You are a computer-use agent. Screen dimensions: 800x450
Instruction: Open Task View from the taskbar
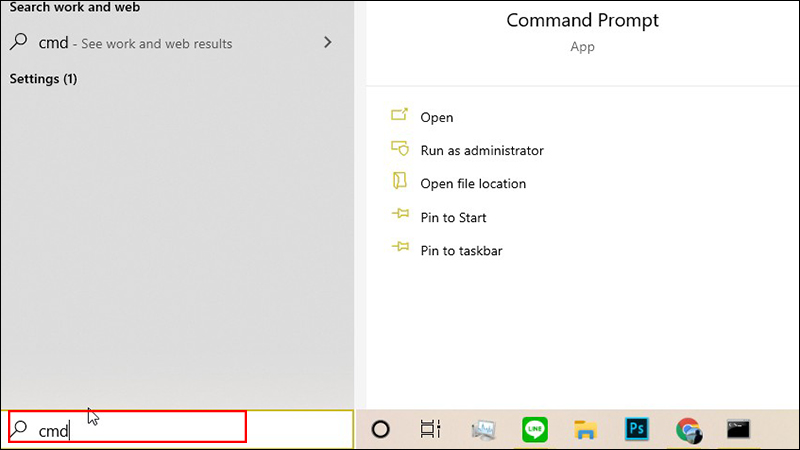(x=431, y=429)
